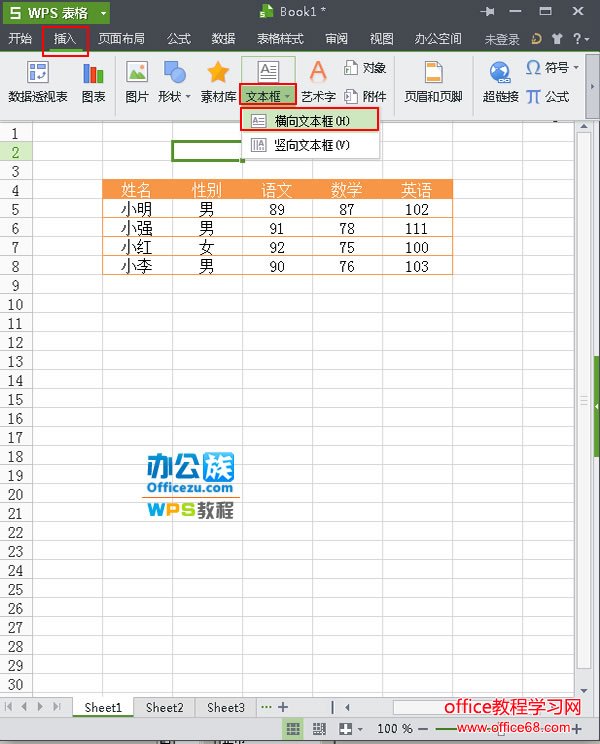This screenshot has height=744, width=600.
Task: Expand the 文本框 dropdown arrow
Action: click(x=287, y=96)
